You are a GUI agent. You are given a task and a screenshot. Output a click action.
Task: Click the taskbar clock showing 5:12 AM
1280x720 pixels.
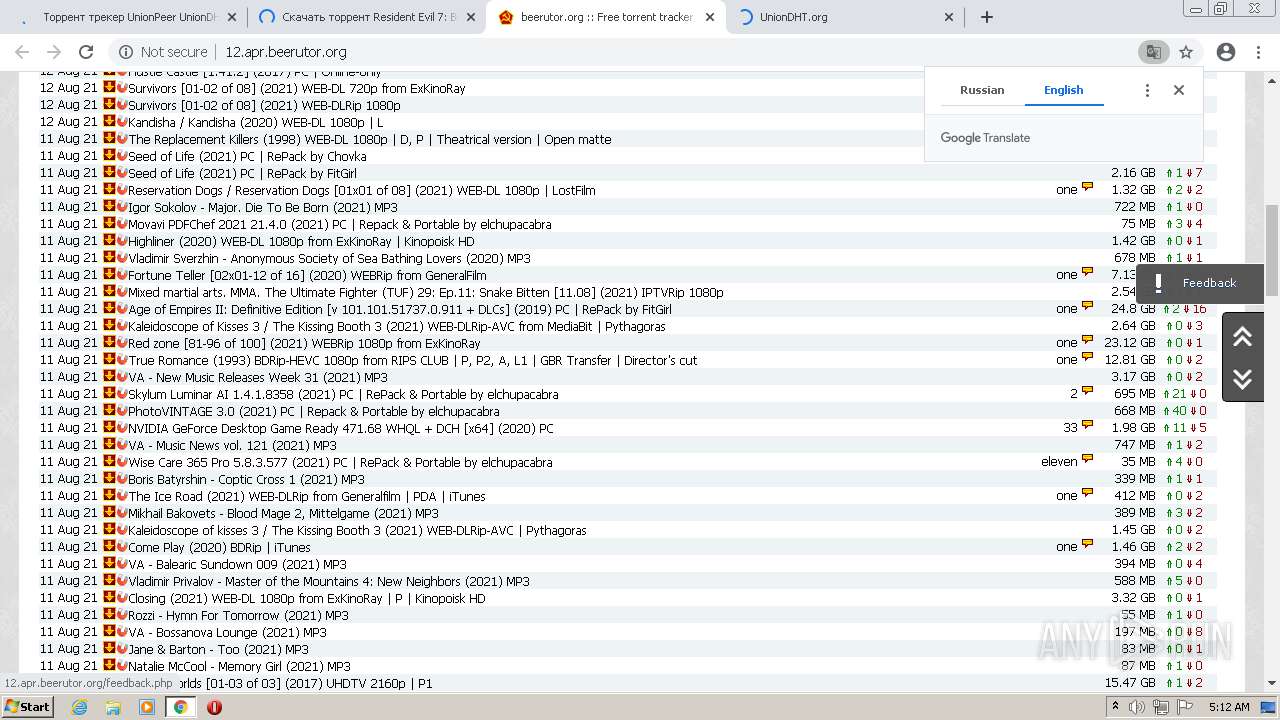point(1229,707)
